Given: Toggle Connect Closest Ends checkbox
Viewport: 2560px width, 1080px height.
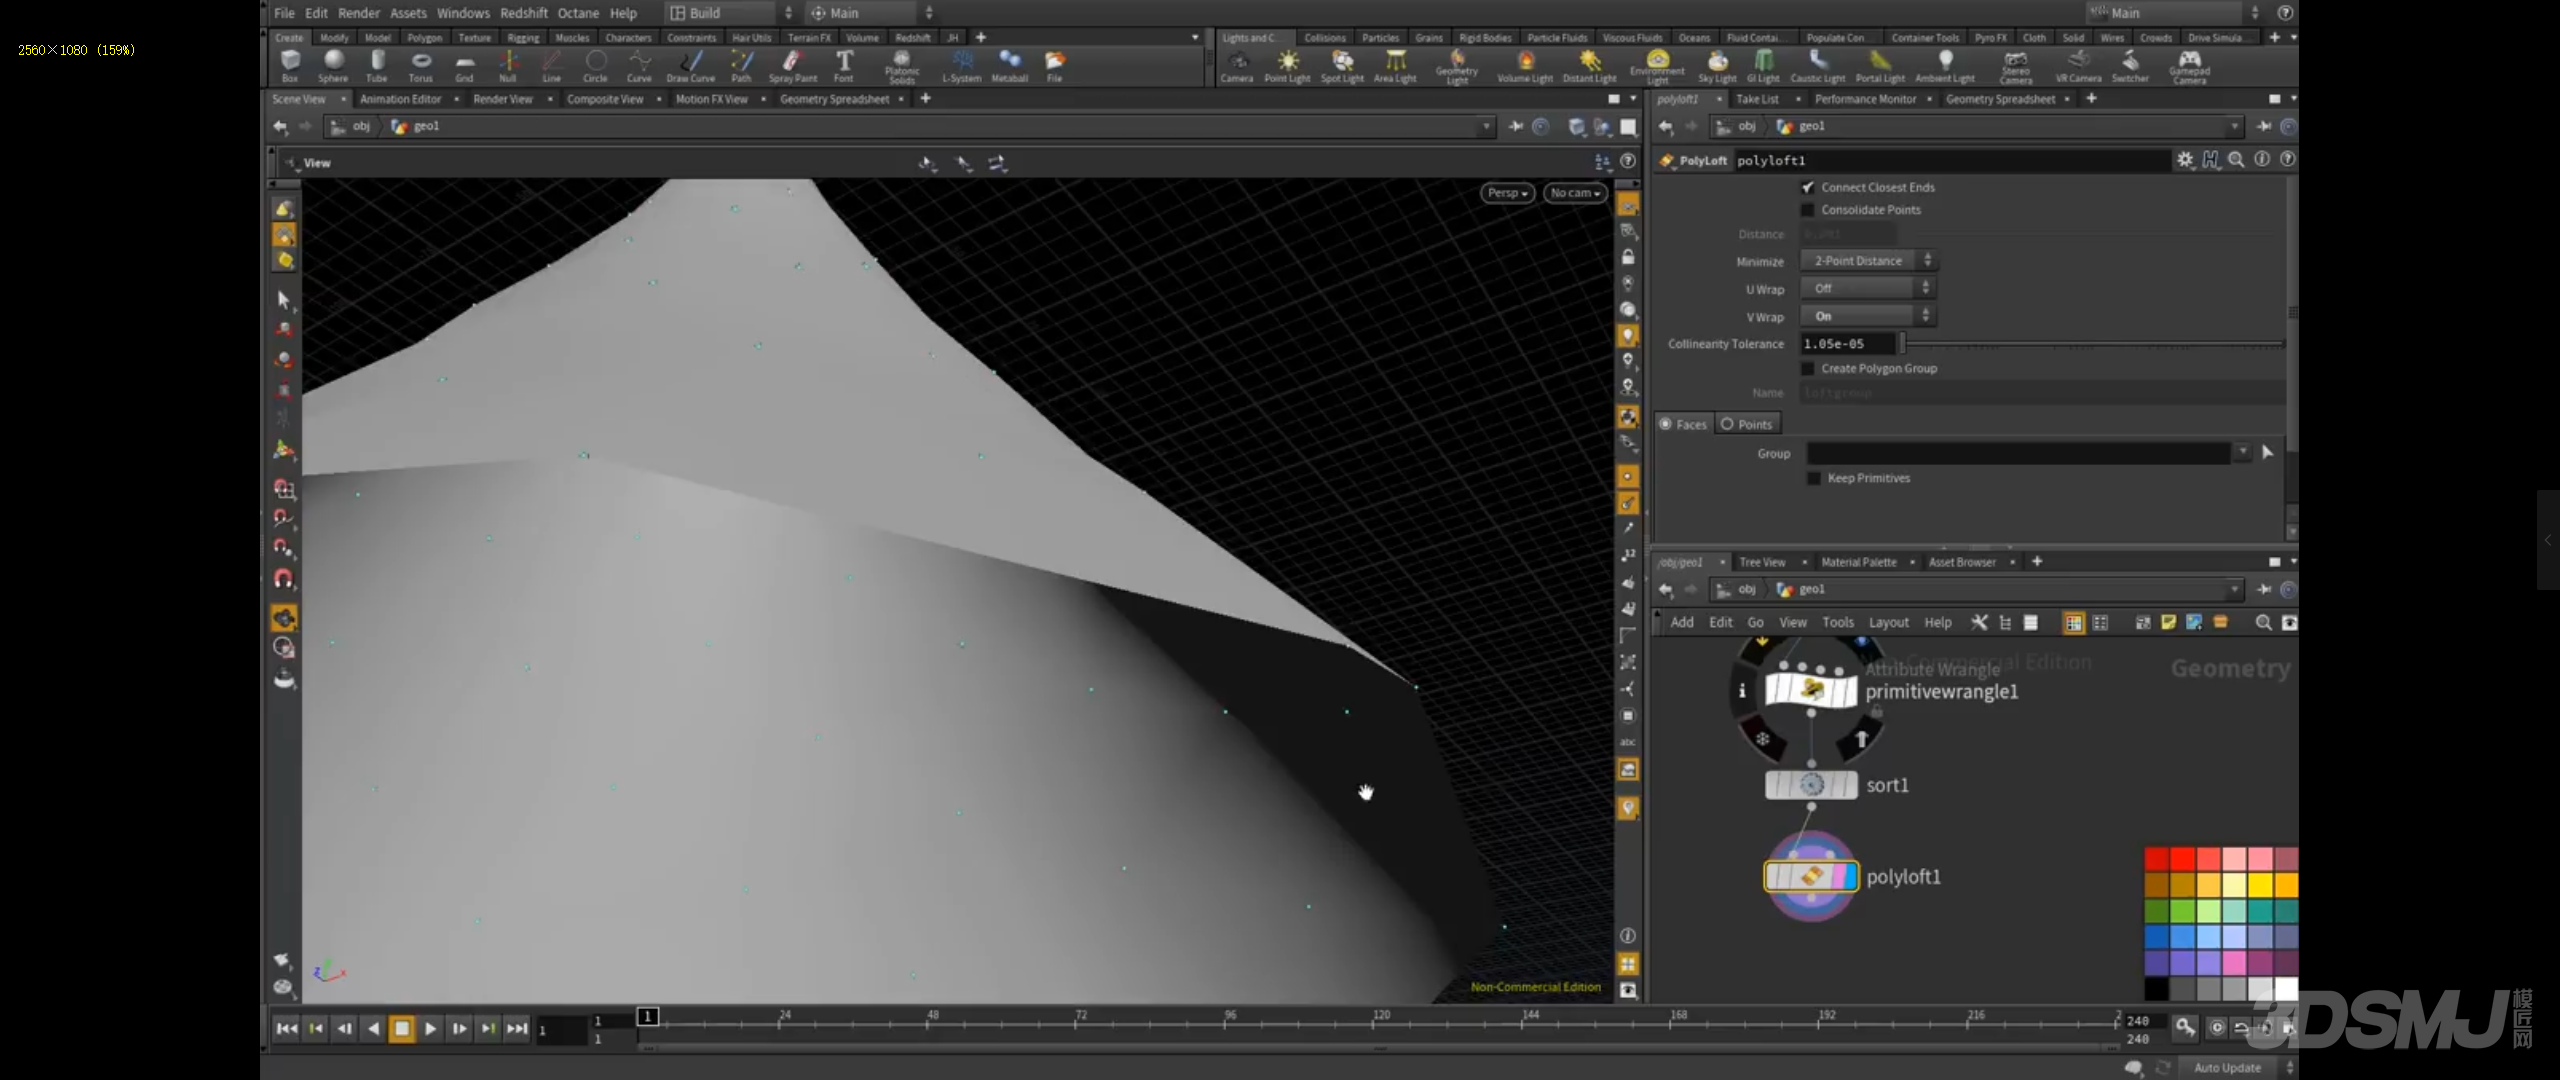Looking at the screenshot, I should tap(1808, 187).
